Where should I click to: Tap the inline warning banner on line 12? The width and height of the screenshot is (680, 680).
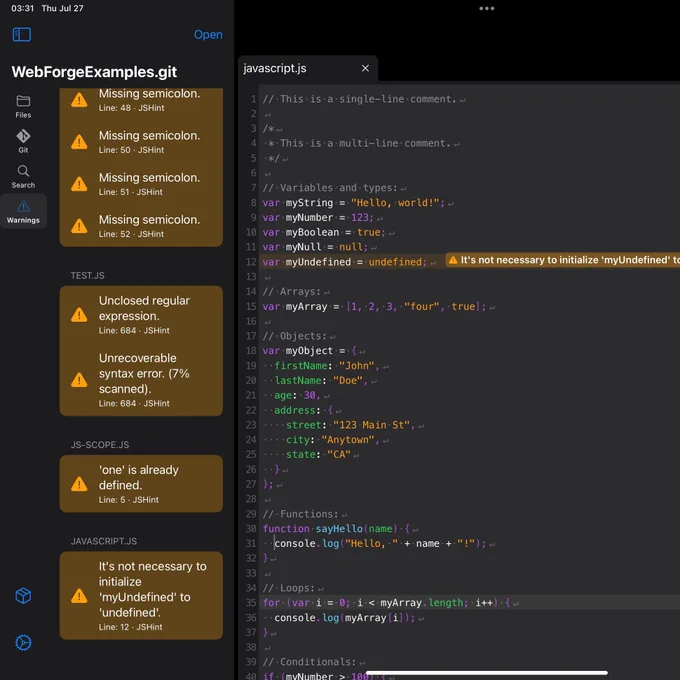click(x=562, y=260)
